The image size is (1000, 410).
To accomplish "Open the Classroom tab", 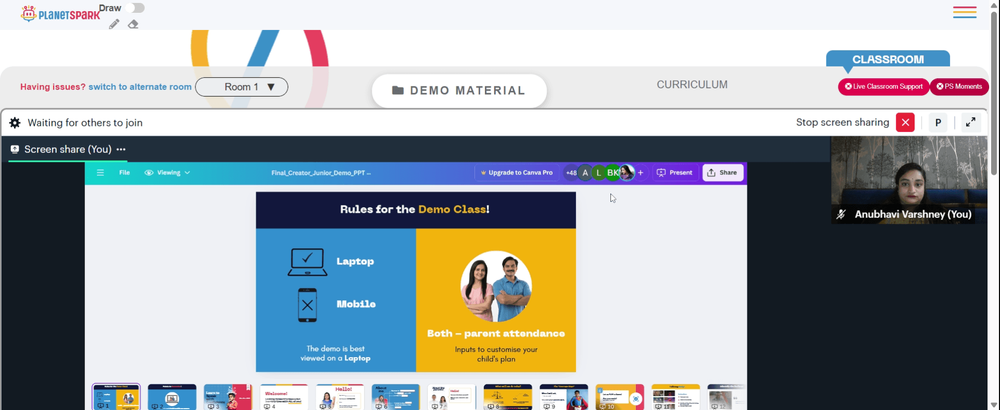I will click(x=888, y=59).
